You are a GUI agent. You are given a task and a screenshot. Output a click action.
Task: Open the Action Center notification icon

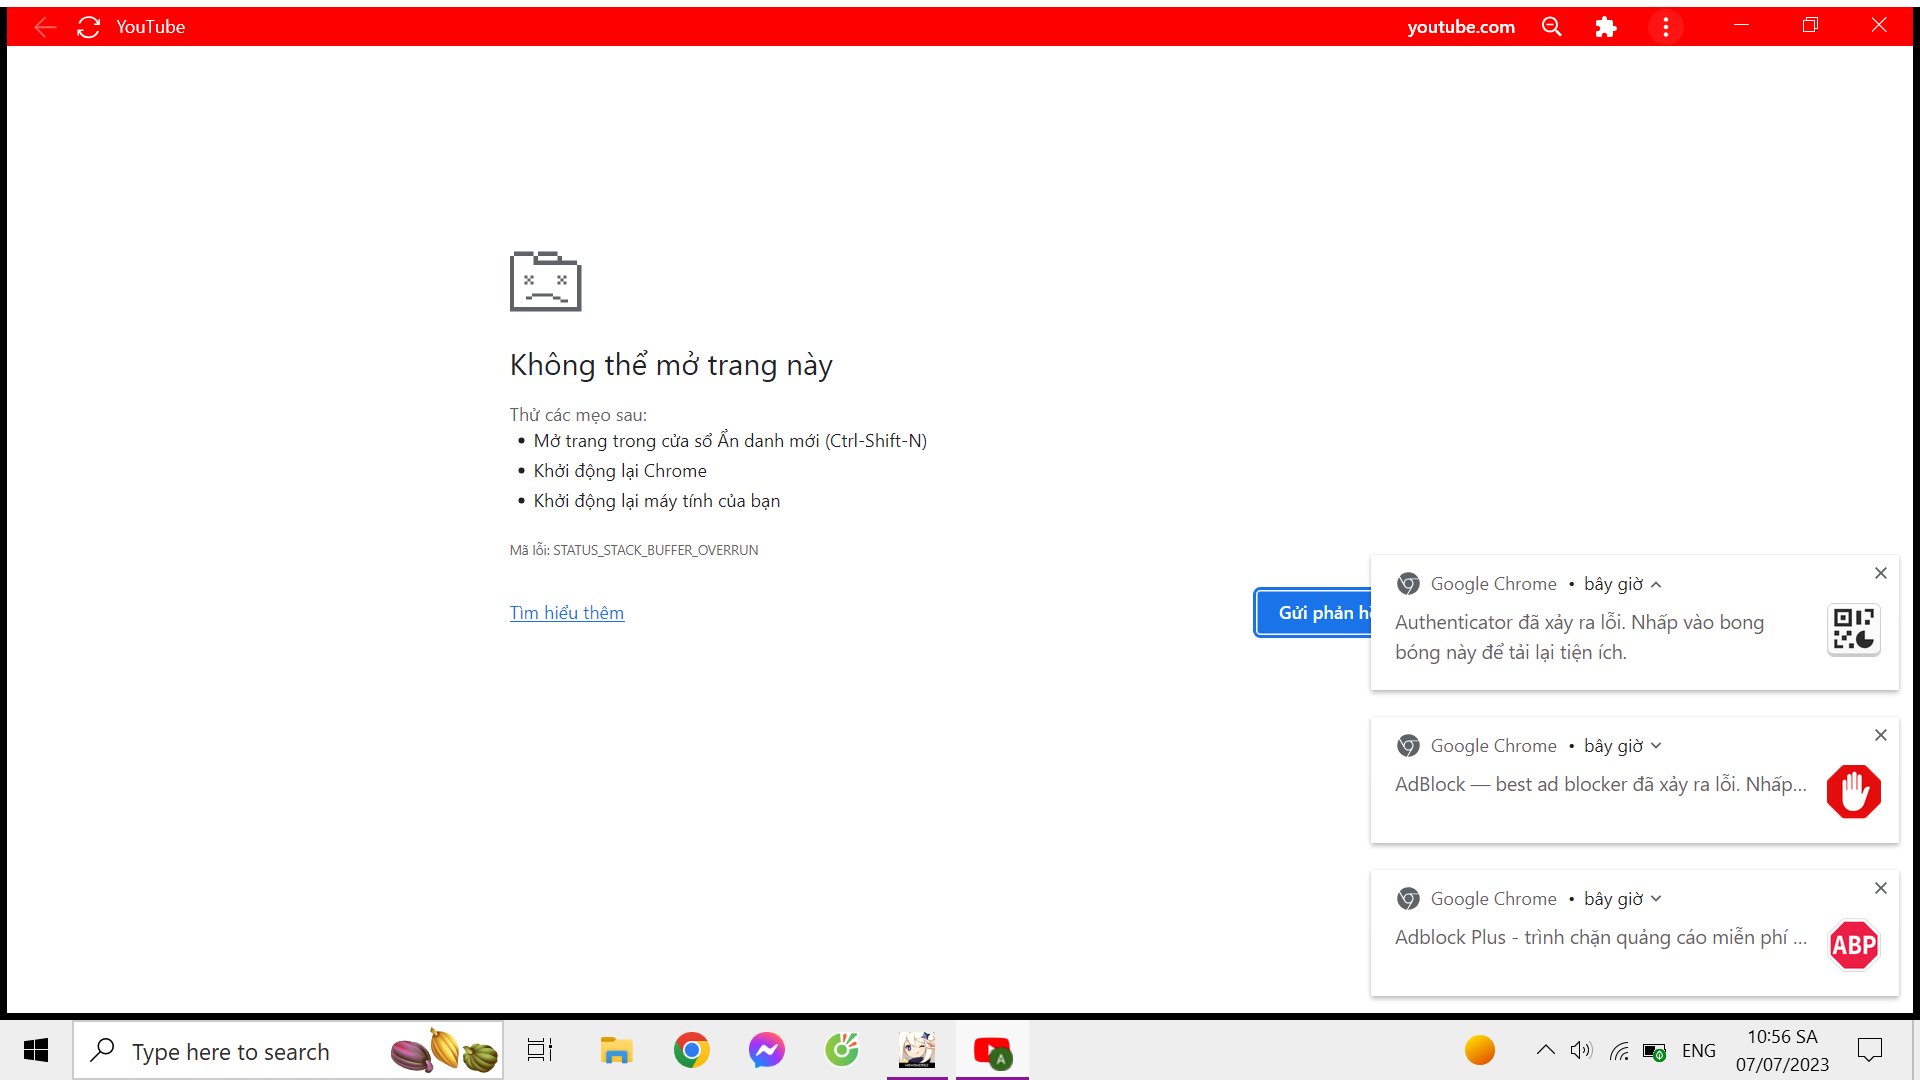coord(1870,1050)
